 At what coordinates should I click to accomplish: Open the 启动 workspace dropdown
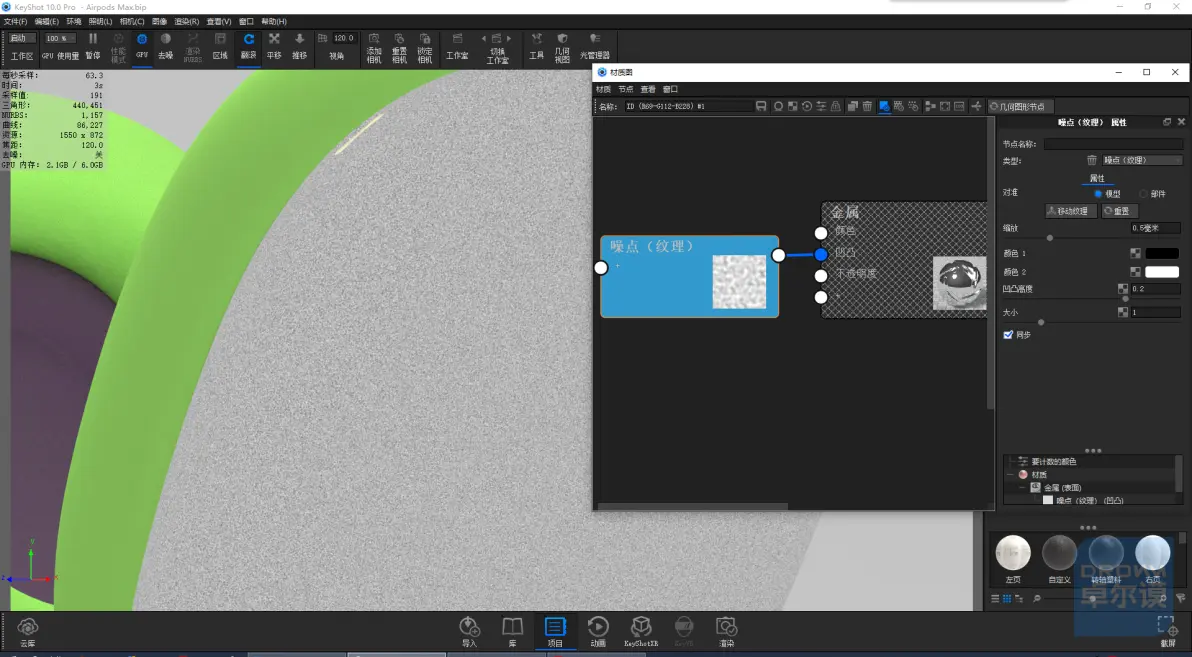[22, 38]
